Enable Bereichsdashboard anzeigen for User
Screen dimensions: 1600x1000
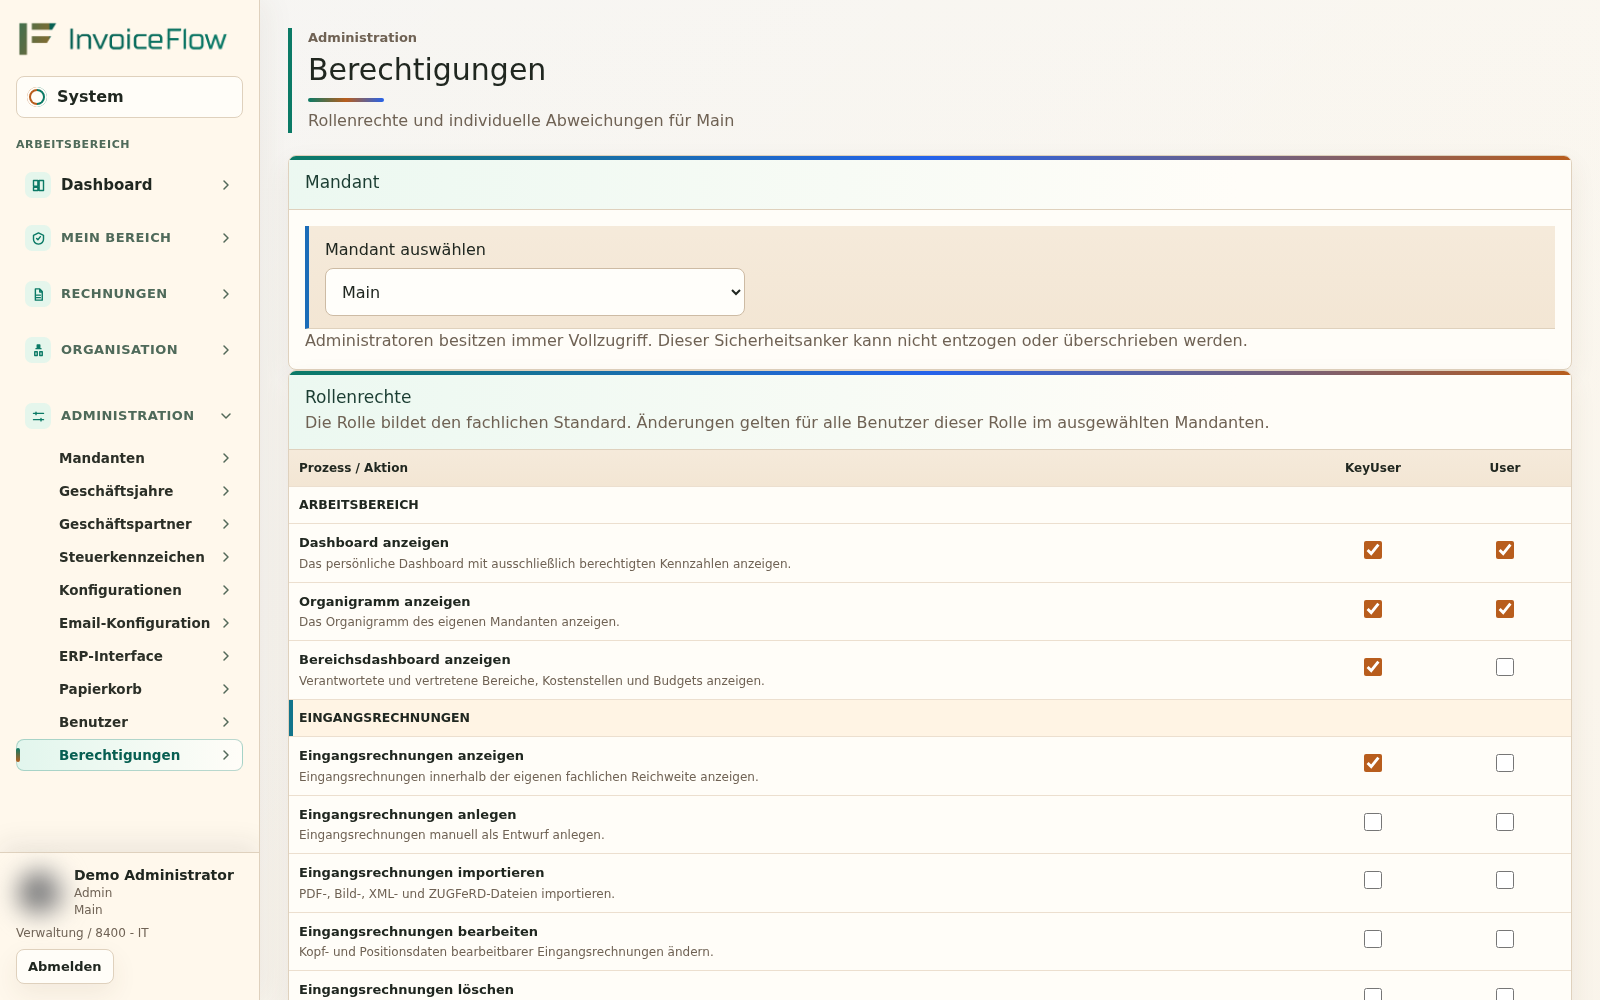1505,667
